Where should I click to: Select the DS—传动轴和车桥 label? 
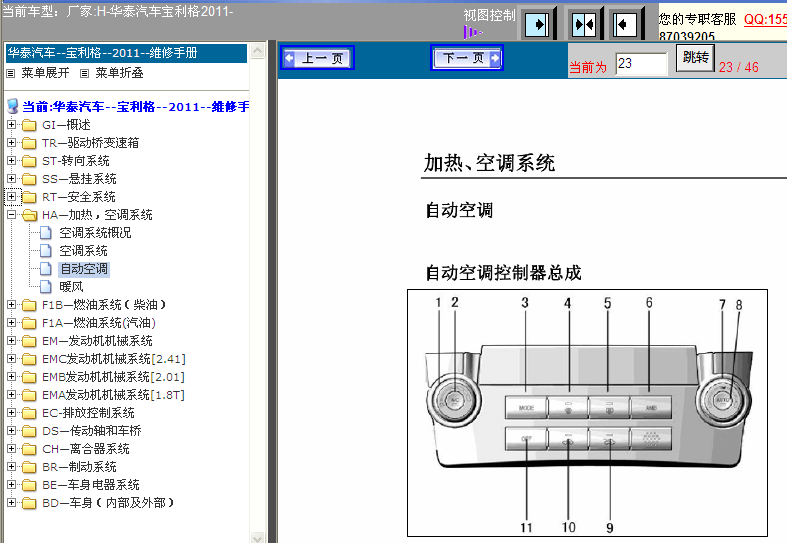92,431
